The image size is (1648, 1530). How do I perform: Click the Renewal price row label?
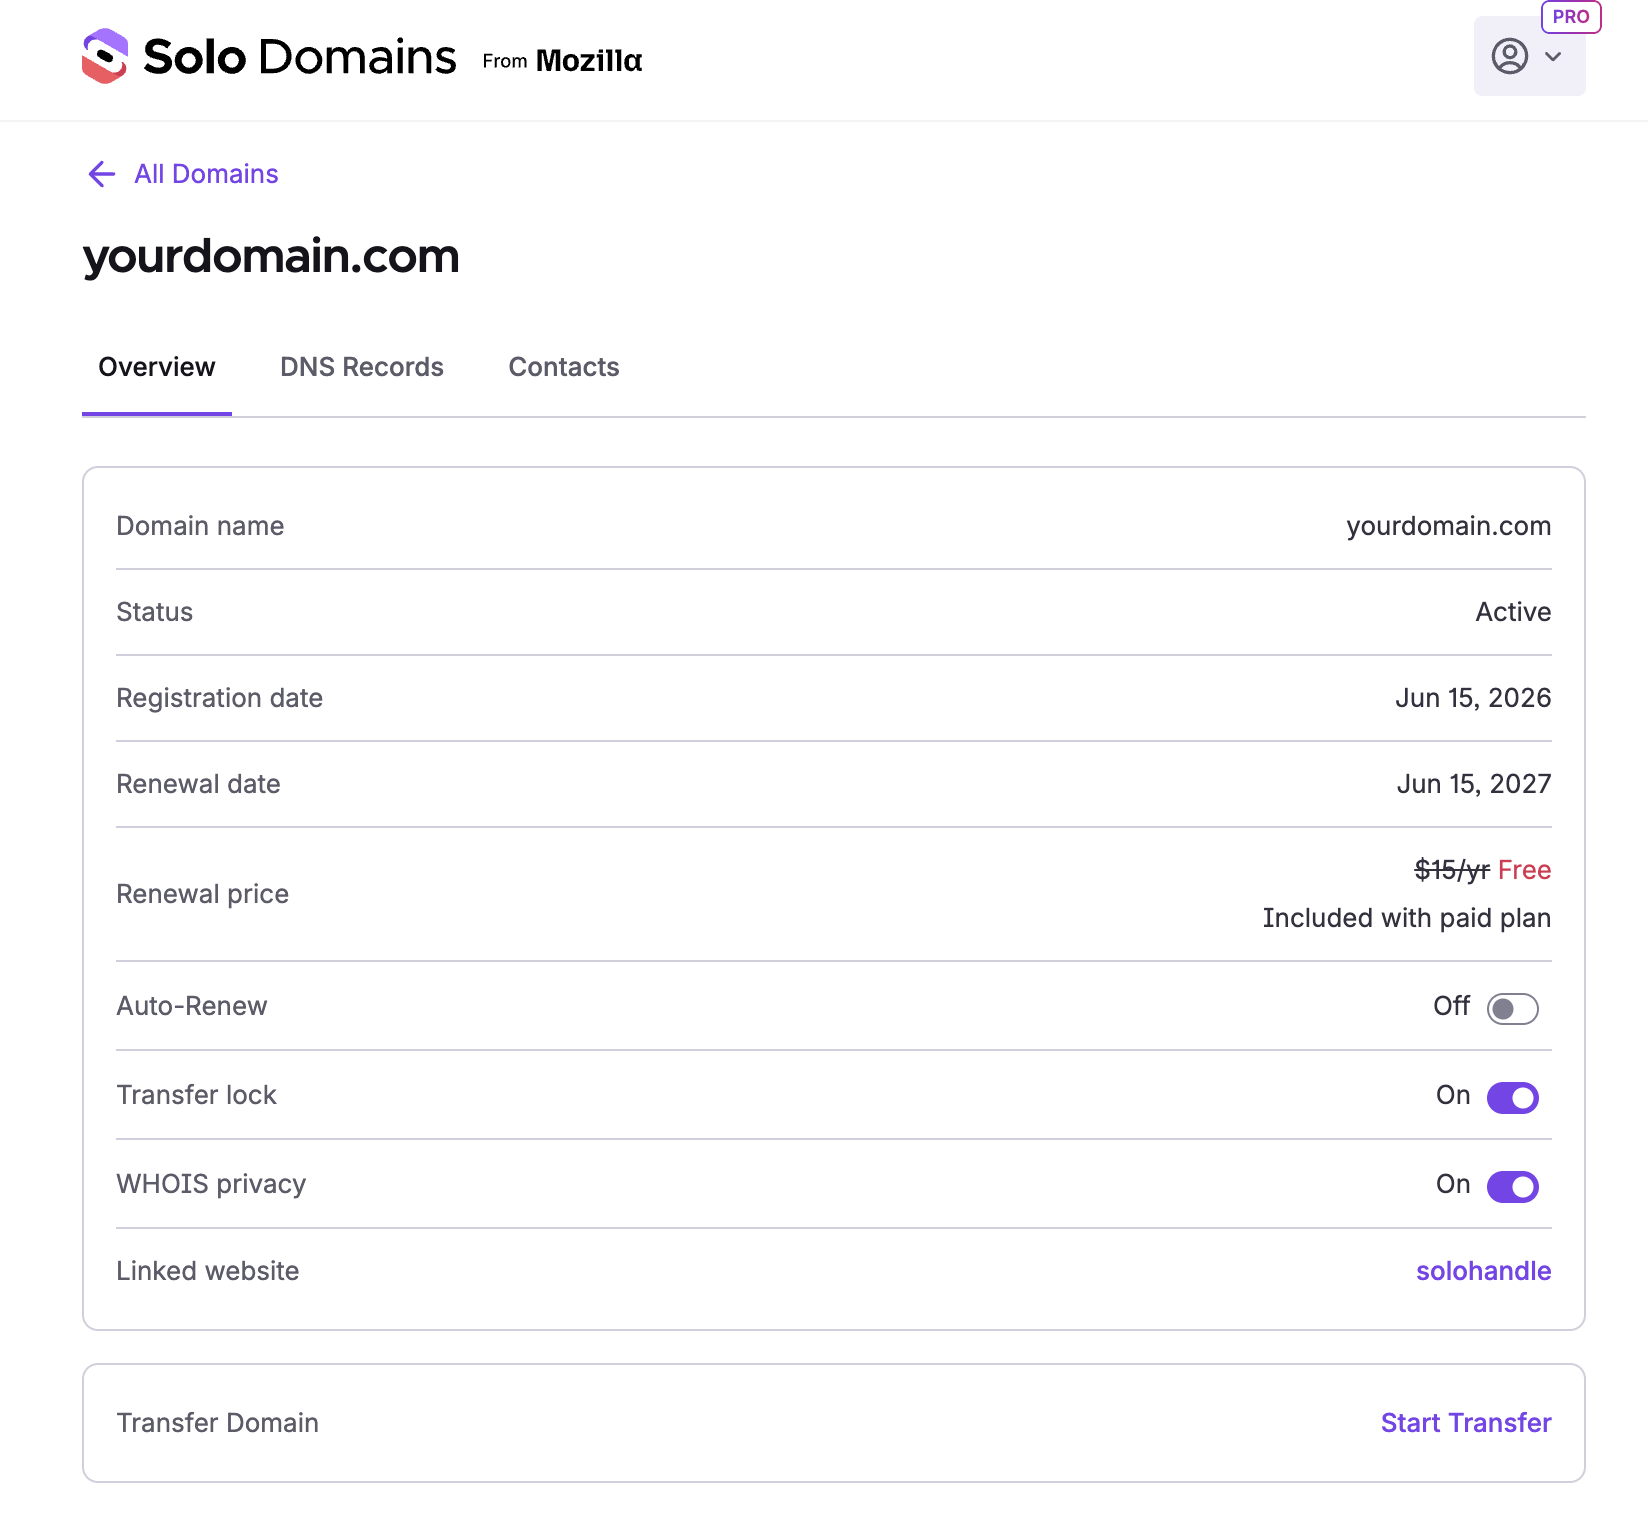[x=202, y=894]
